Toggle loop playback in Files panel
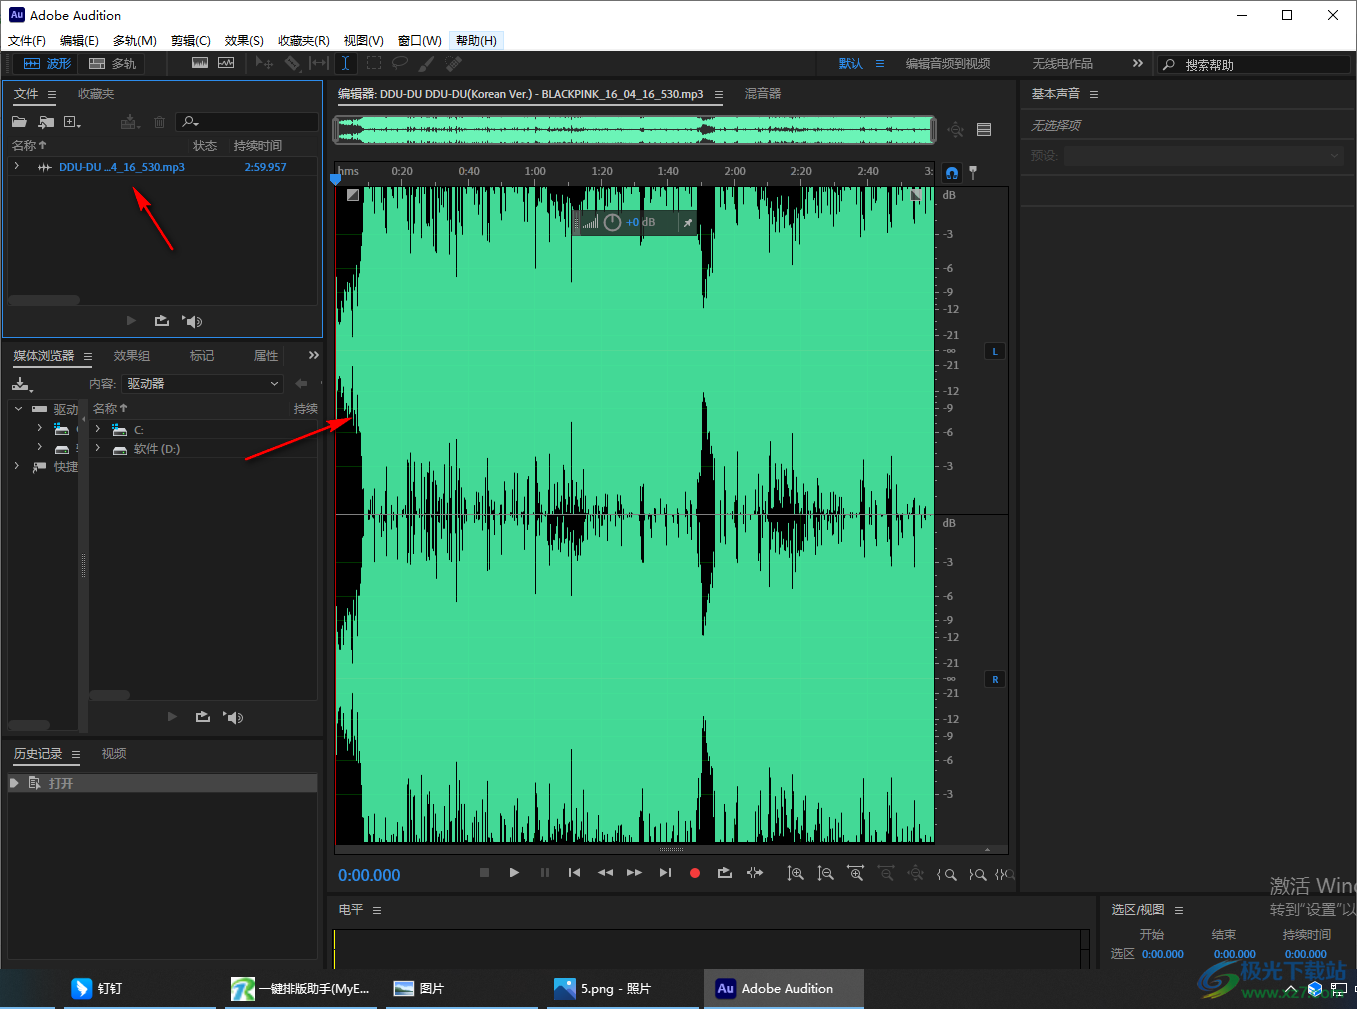The image size is (1357, 1009). (161, 321)
